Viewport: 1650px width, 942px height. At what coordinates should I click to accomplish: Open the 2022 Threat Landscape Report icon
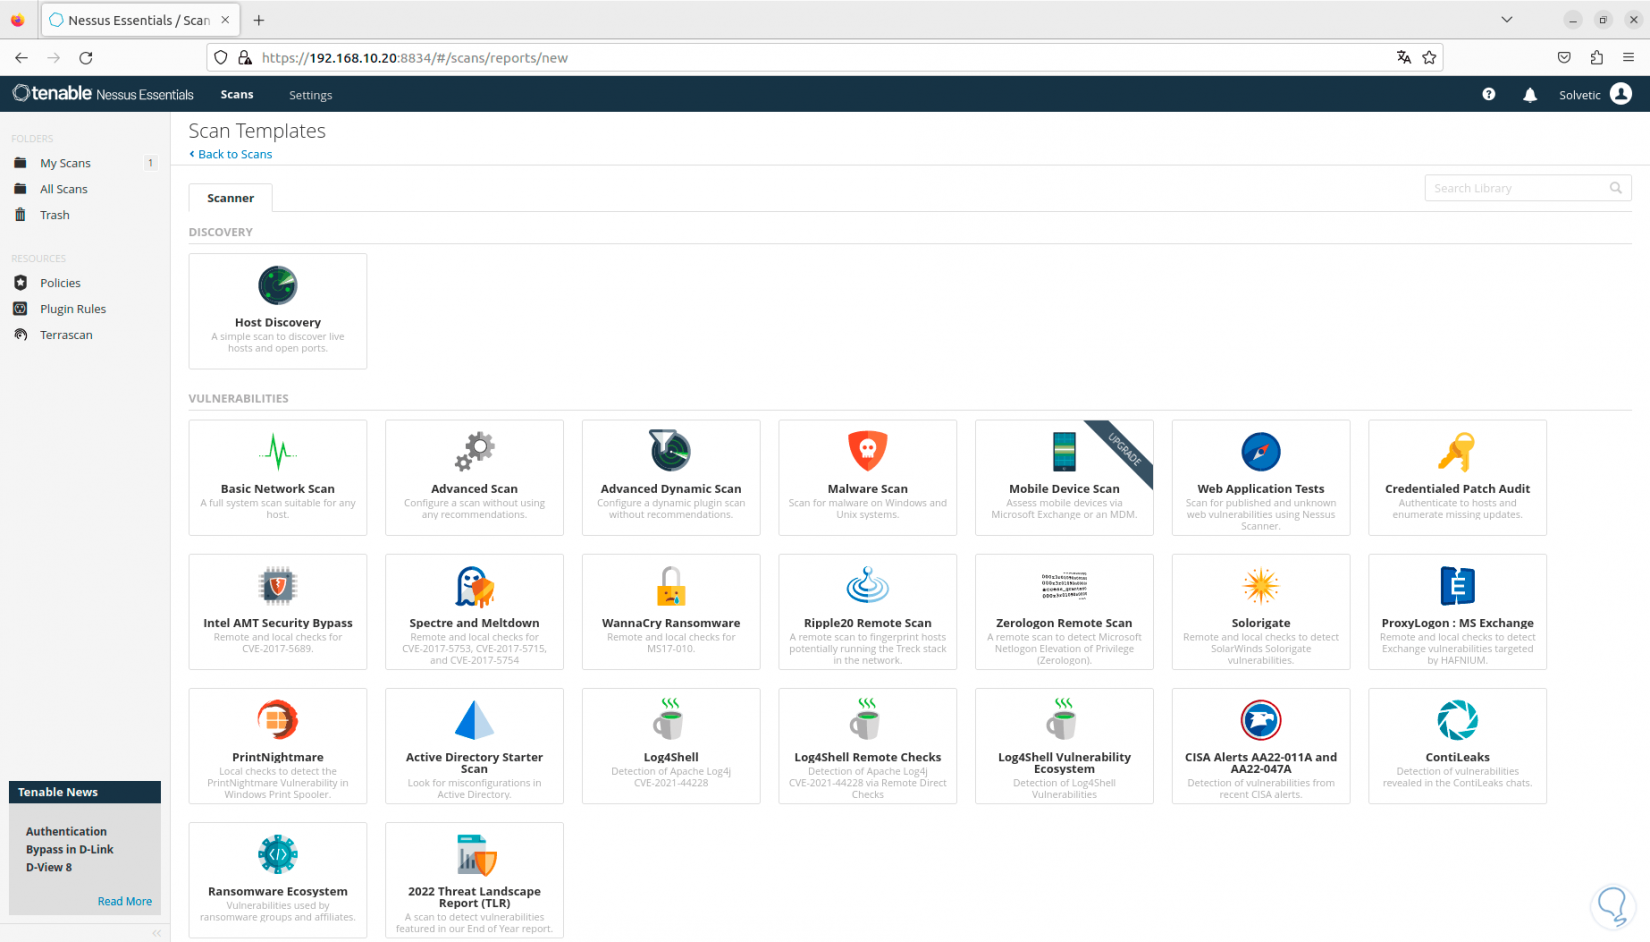(476, 855)
